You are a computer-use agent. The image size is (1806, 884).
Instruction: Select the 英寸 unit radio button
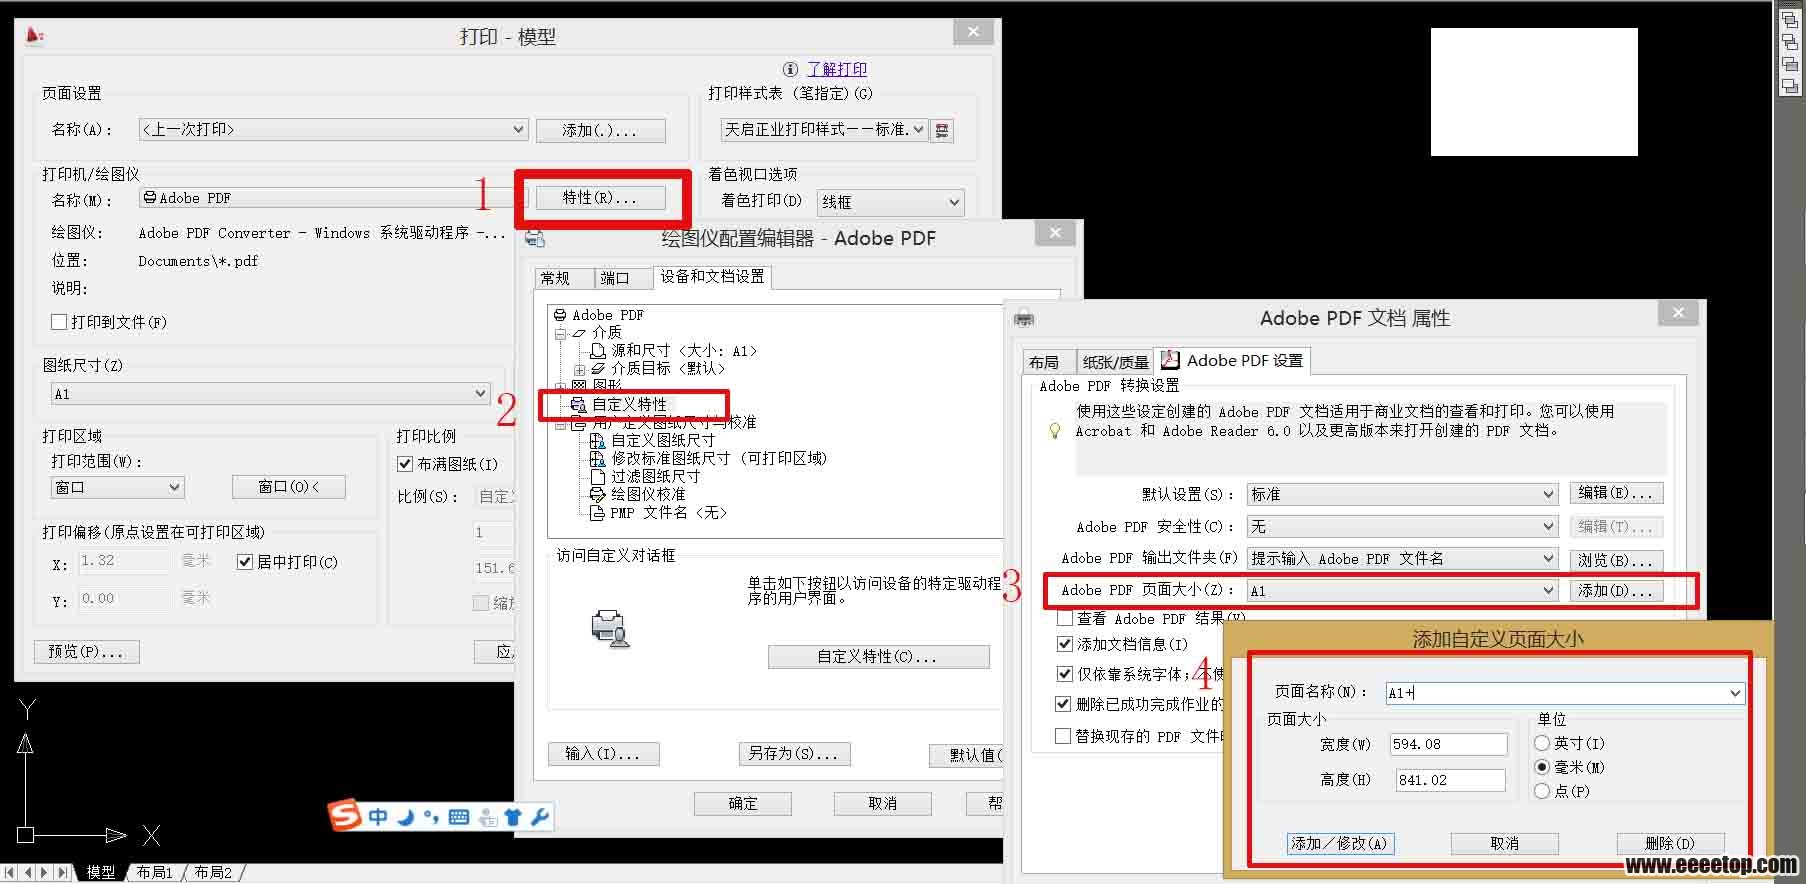[x=1542, y=743]
